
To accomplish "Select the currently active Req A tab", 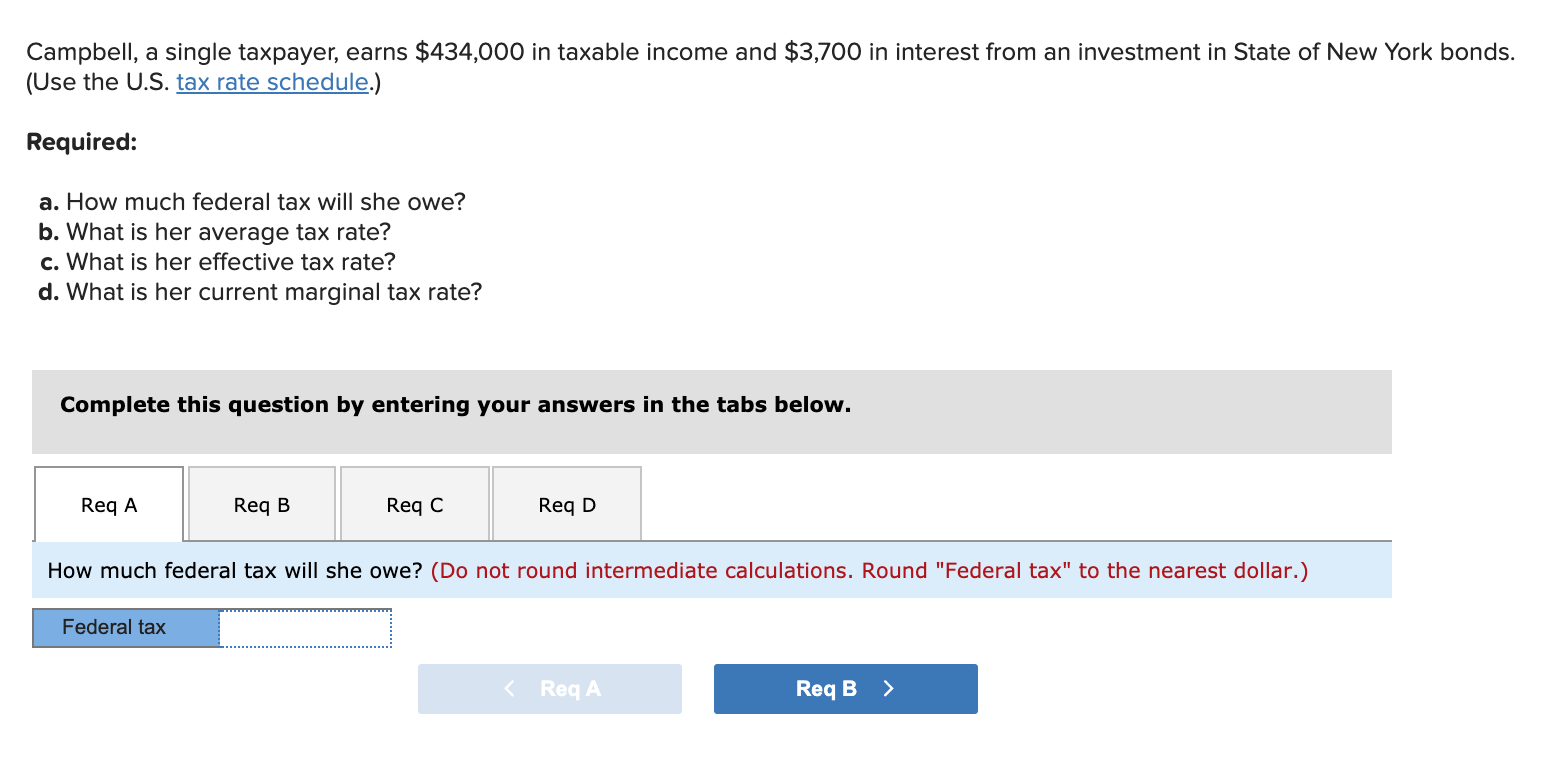I will click(x=108, y=505).
